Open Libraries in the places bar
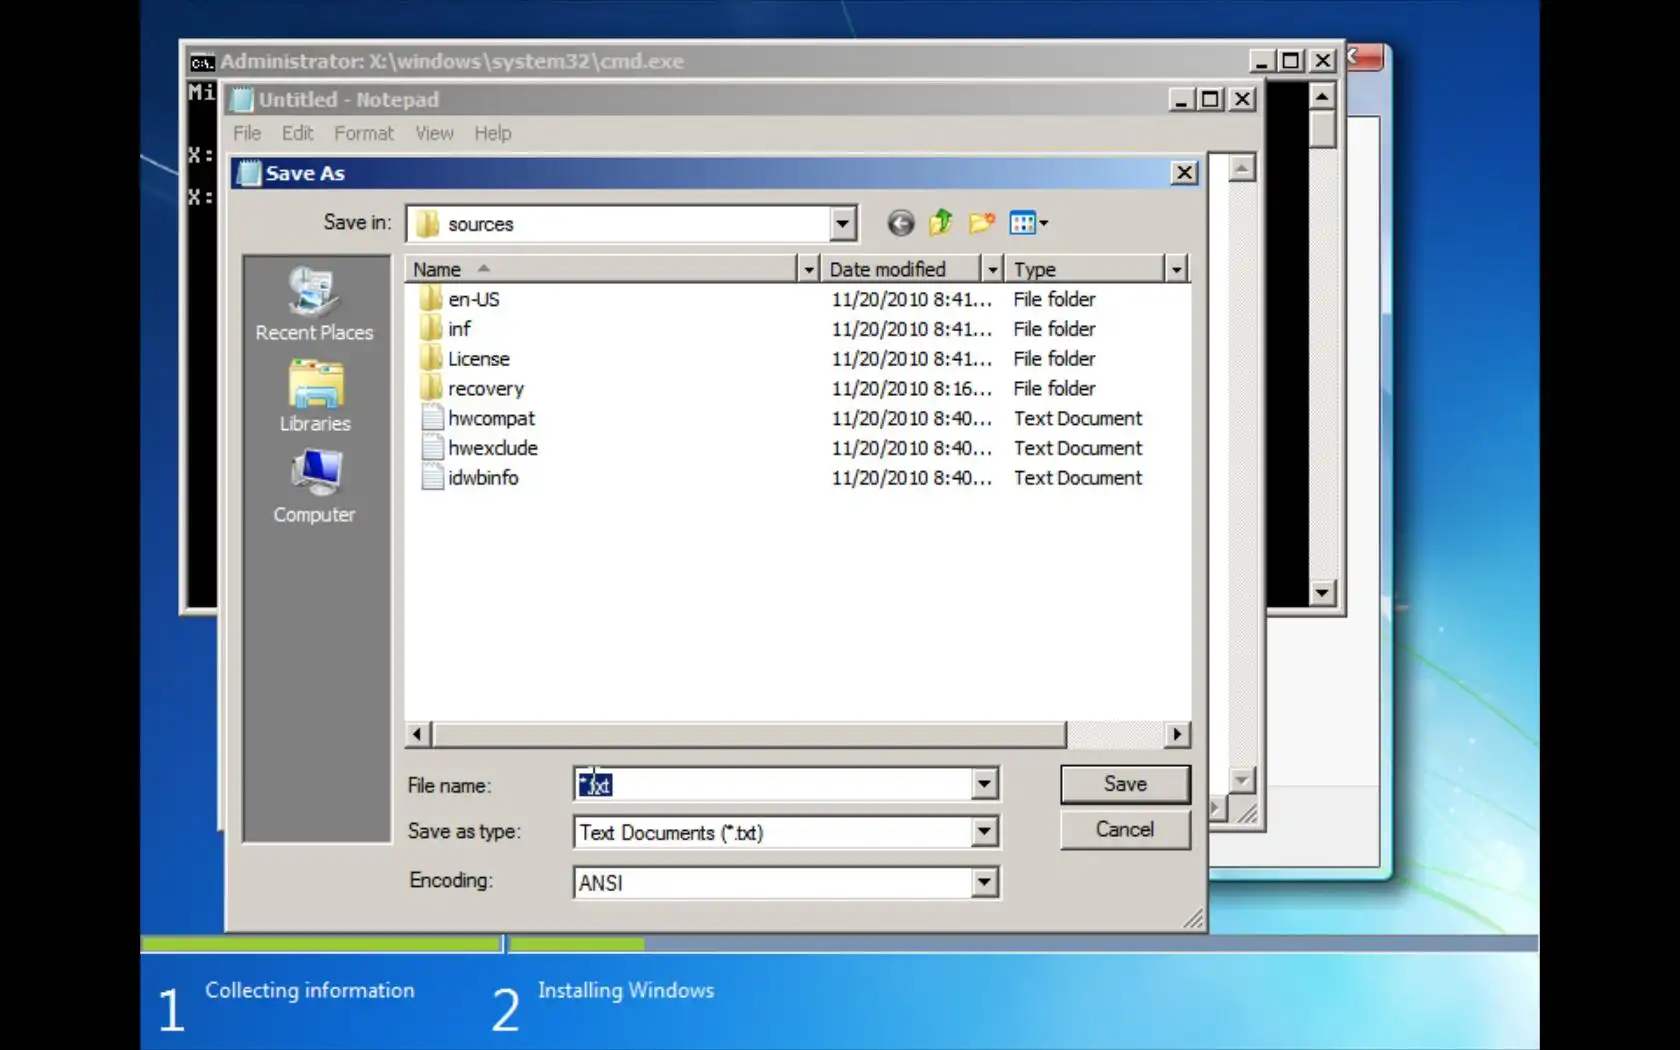The width and height of the screenshot is (1680, 1050). (x=315, y=396)
